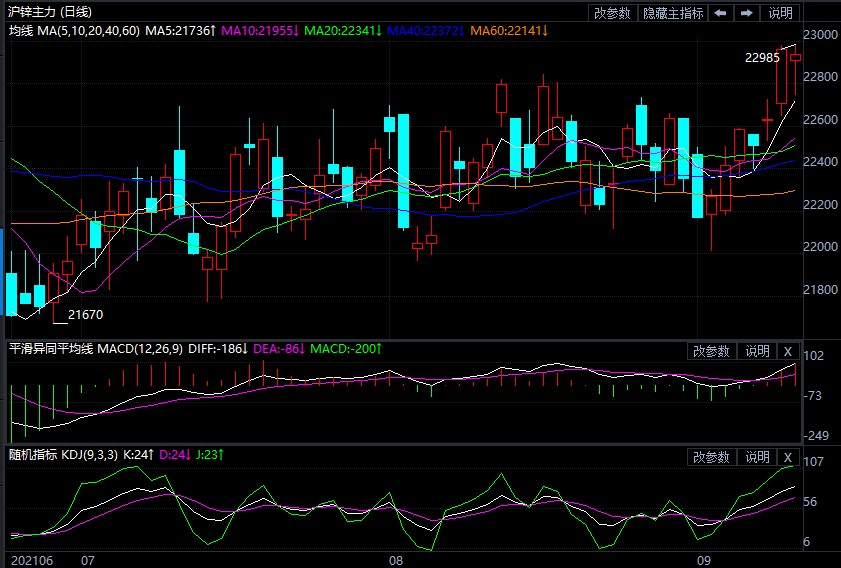The height and width of the screenshot is (568, 841).
Task: Open 说明 in the KDJ panel
Action: [757, 457]
